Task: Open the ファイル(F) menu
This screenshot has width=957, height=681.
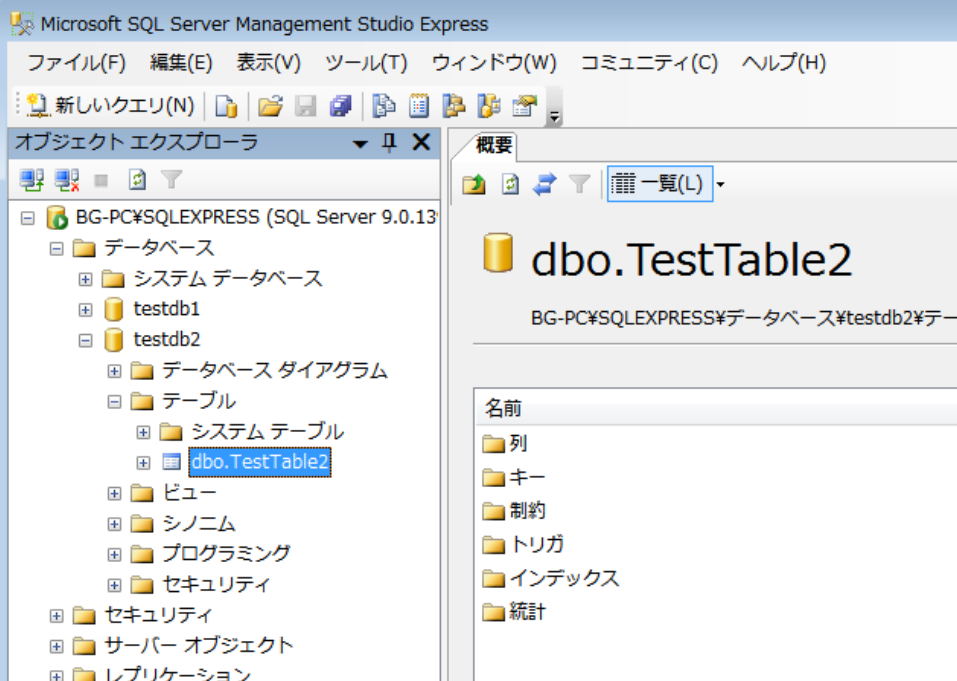Action: 76,62
